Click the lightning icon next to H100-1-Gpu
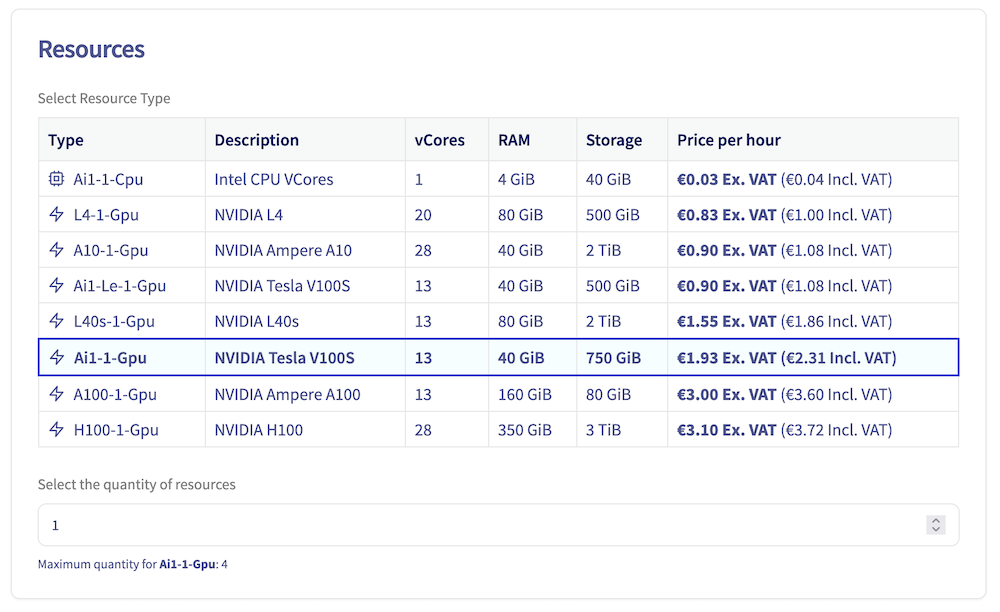This screenshot has height=612, width=1000. (56, 430)
